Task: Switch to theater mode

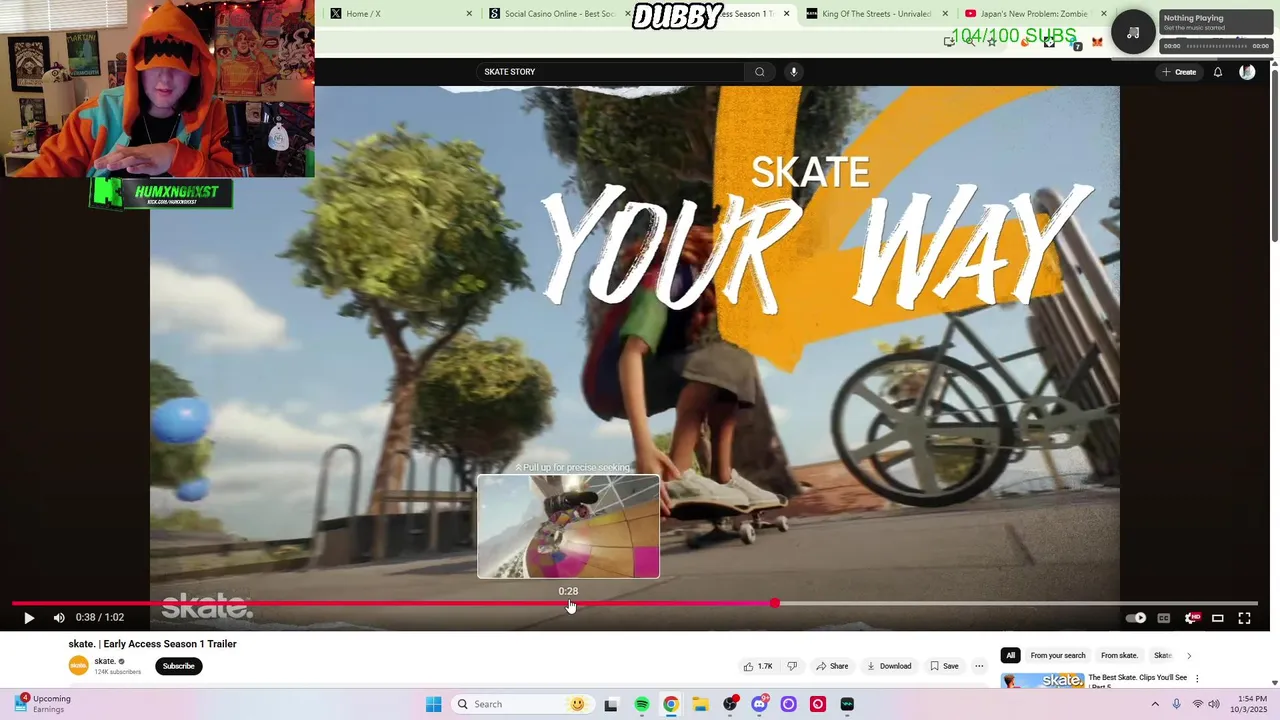Action: pos(1218,618)
